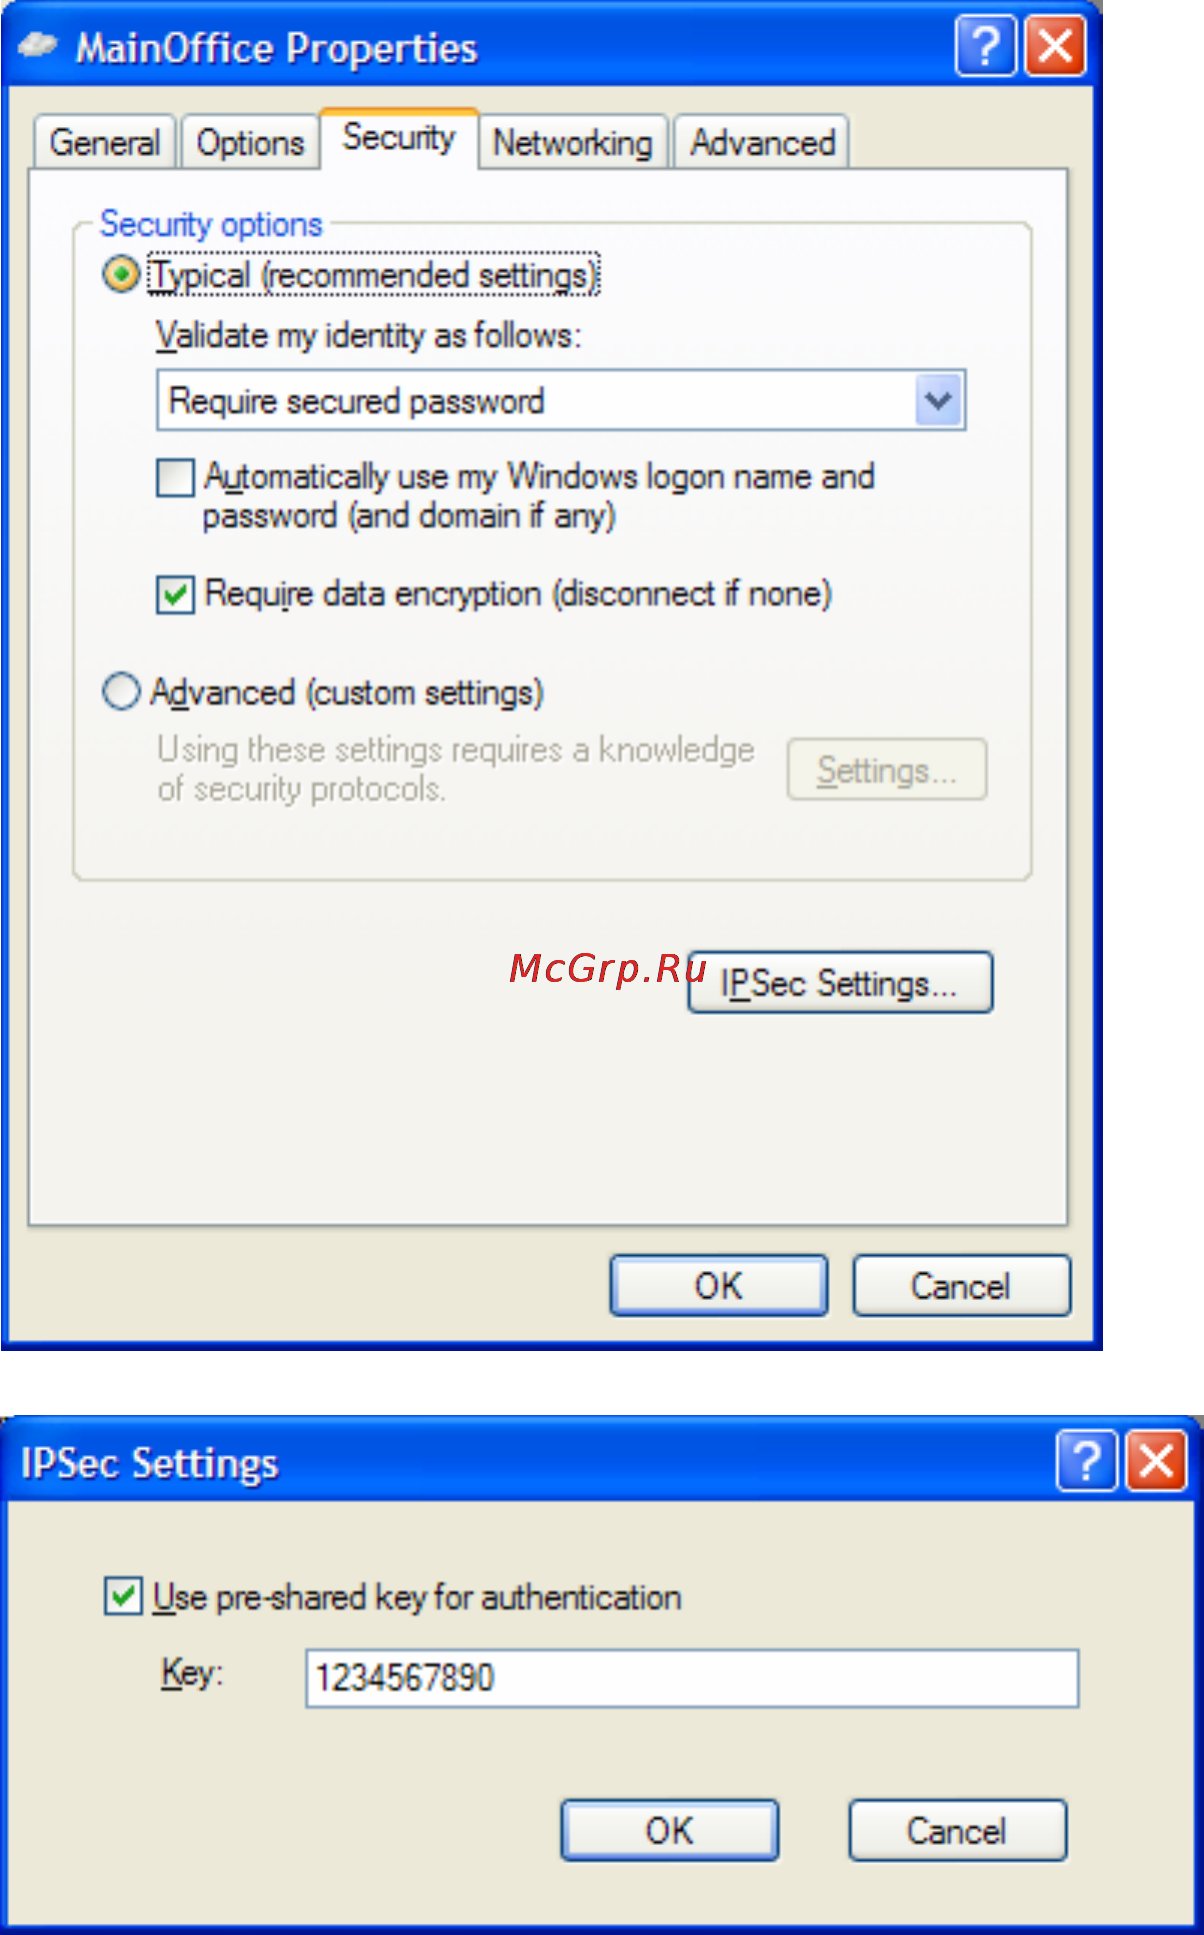Click the pre-shared Key input field

pos(692,1677)
